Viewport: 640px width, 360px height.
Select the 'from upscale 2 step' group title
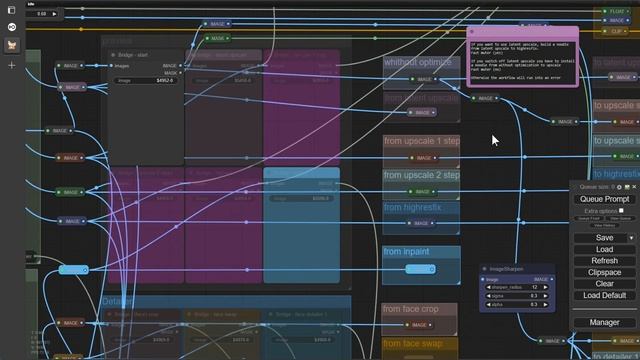pyautogui.click(x=422, y=175)
